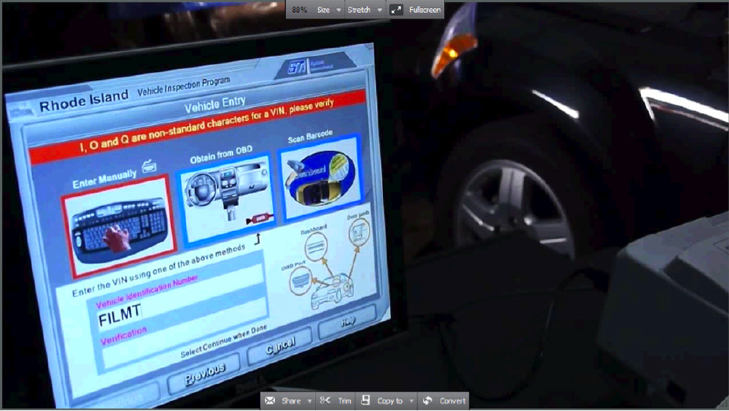The width and height of the screenshot is (729, 411).
Task: Click the Fullscreen text label
Action: (425, 9)
